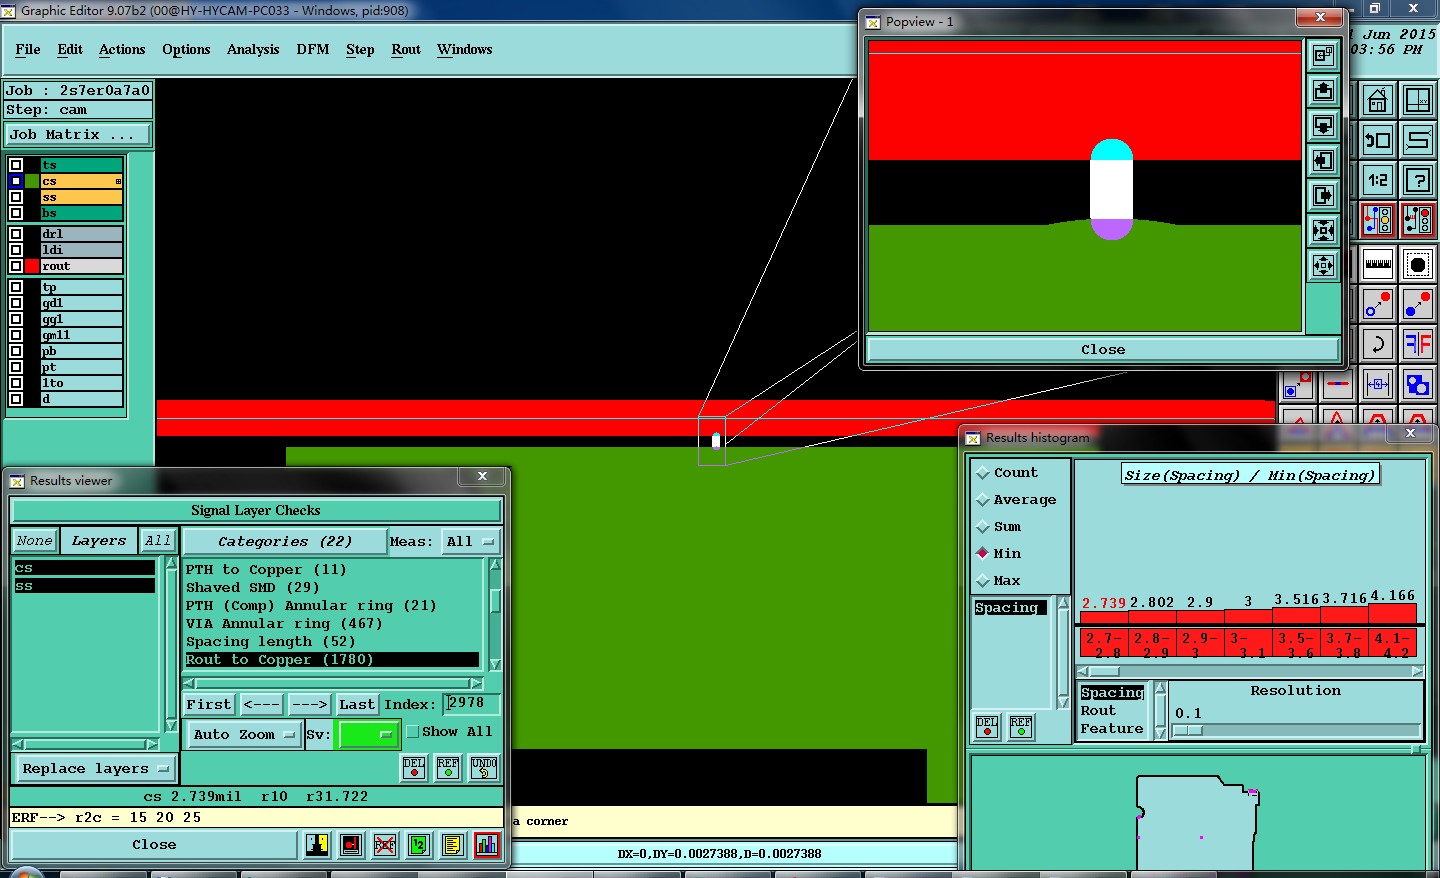
Task: Open the Analysis menu
Action: coord(253,50)
